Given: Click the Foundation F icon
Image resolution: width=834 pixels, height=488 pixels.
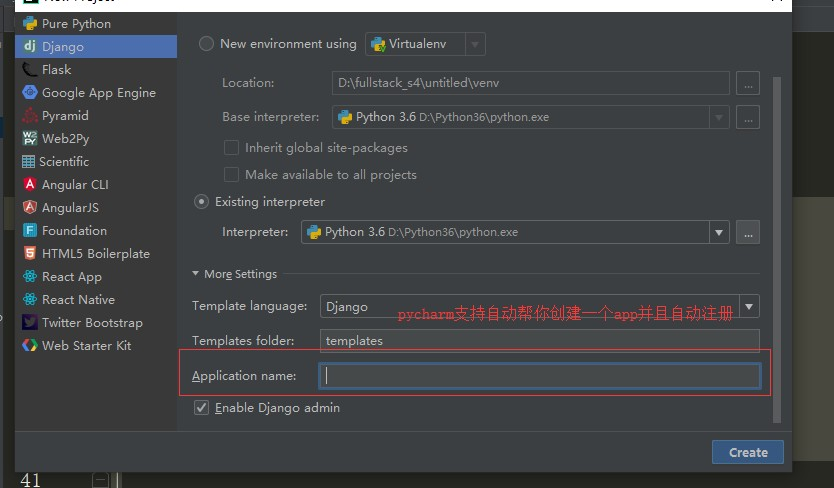Looking at the screenshot, I should tap(30, 230).
